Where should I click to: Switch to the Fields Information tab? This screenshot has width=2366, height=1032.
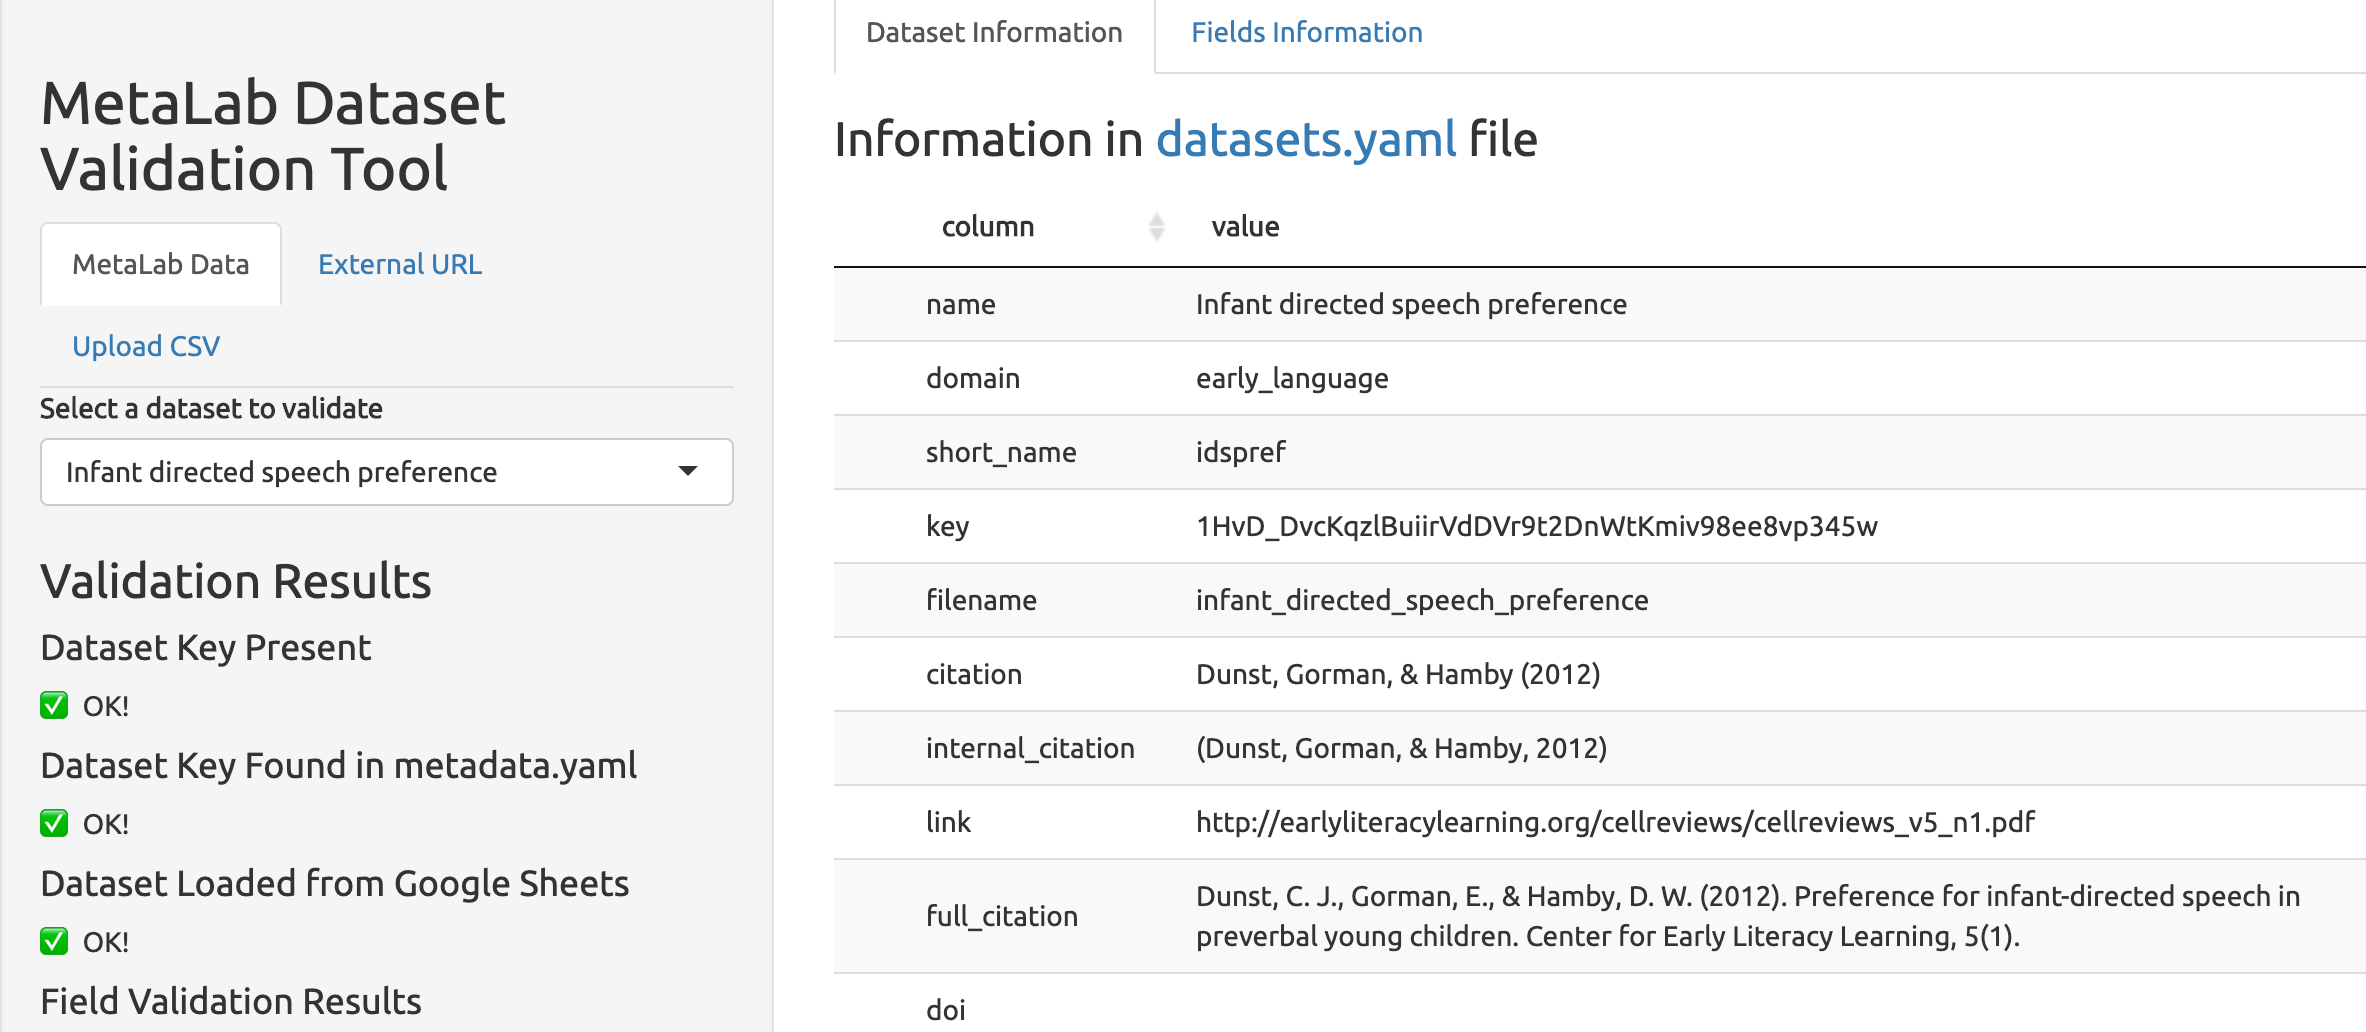pos(1306,33)
